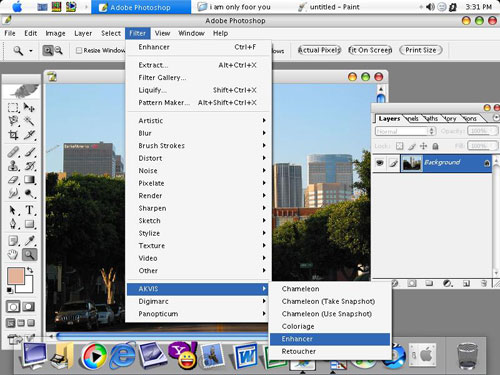
Task: Click the background color swatch
Action: pos(28,288)
